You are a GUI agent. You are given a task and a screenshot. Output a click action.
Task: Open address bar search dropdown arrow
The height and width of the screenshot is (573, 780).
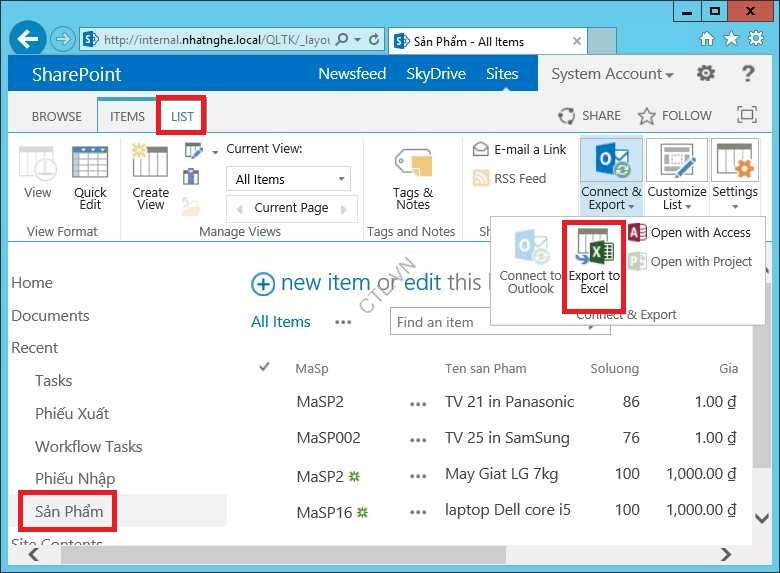[x=357, y=40]
